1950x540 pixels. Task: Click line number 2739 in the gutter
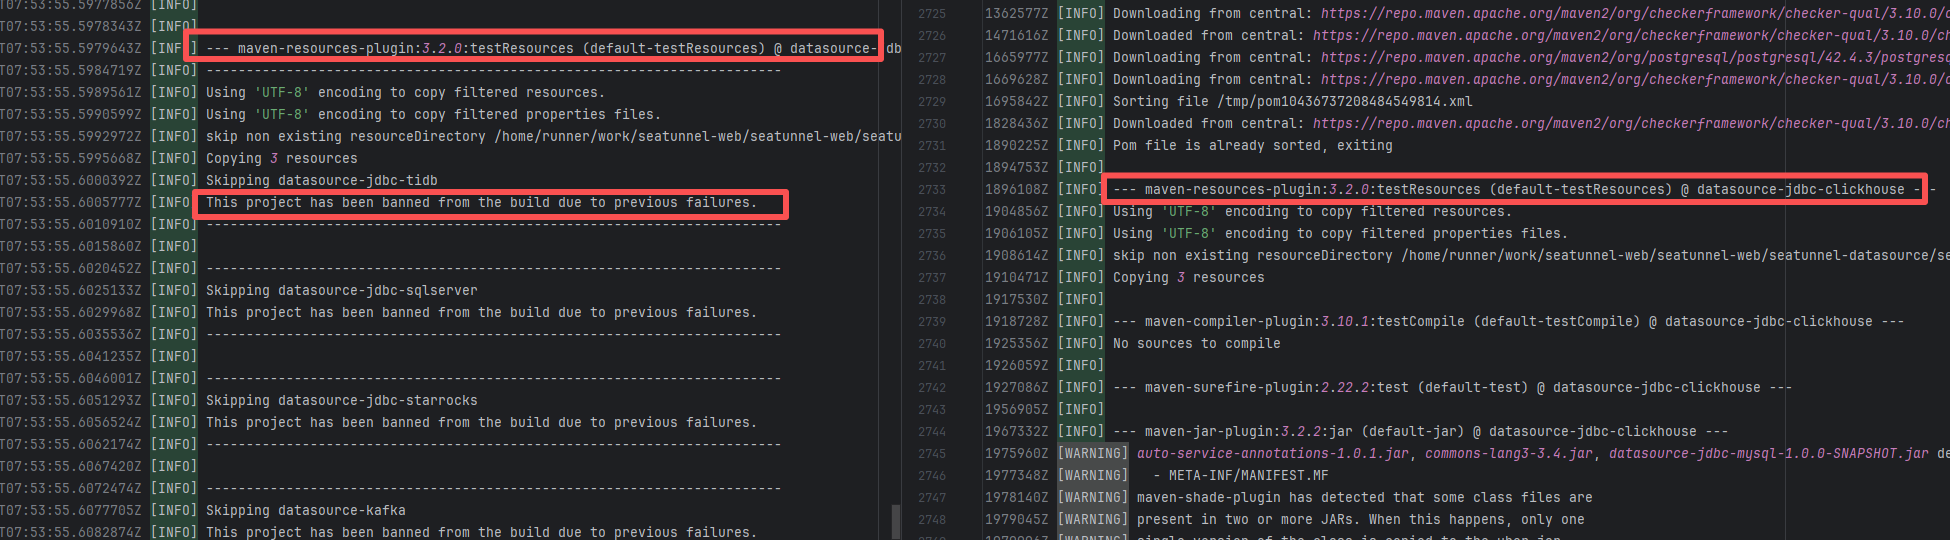click(x=931, y=322)
